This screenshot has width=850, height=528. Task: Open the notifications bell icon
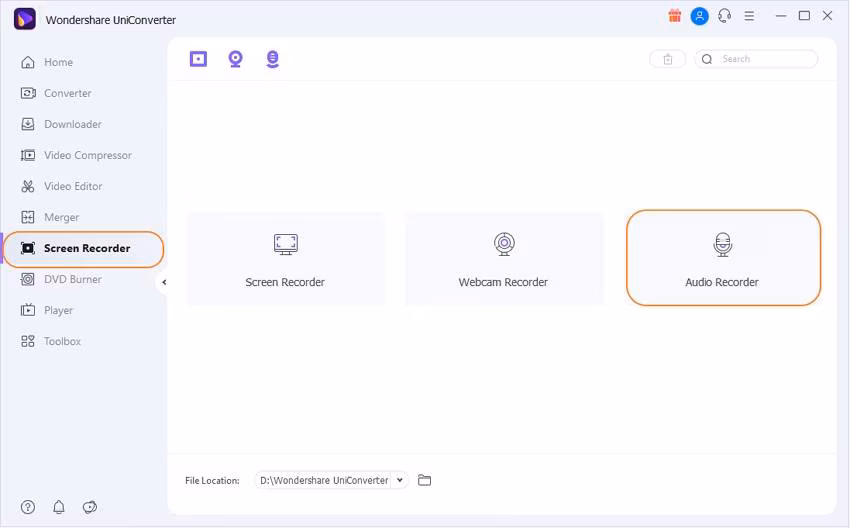click(59, 507)
